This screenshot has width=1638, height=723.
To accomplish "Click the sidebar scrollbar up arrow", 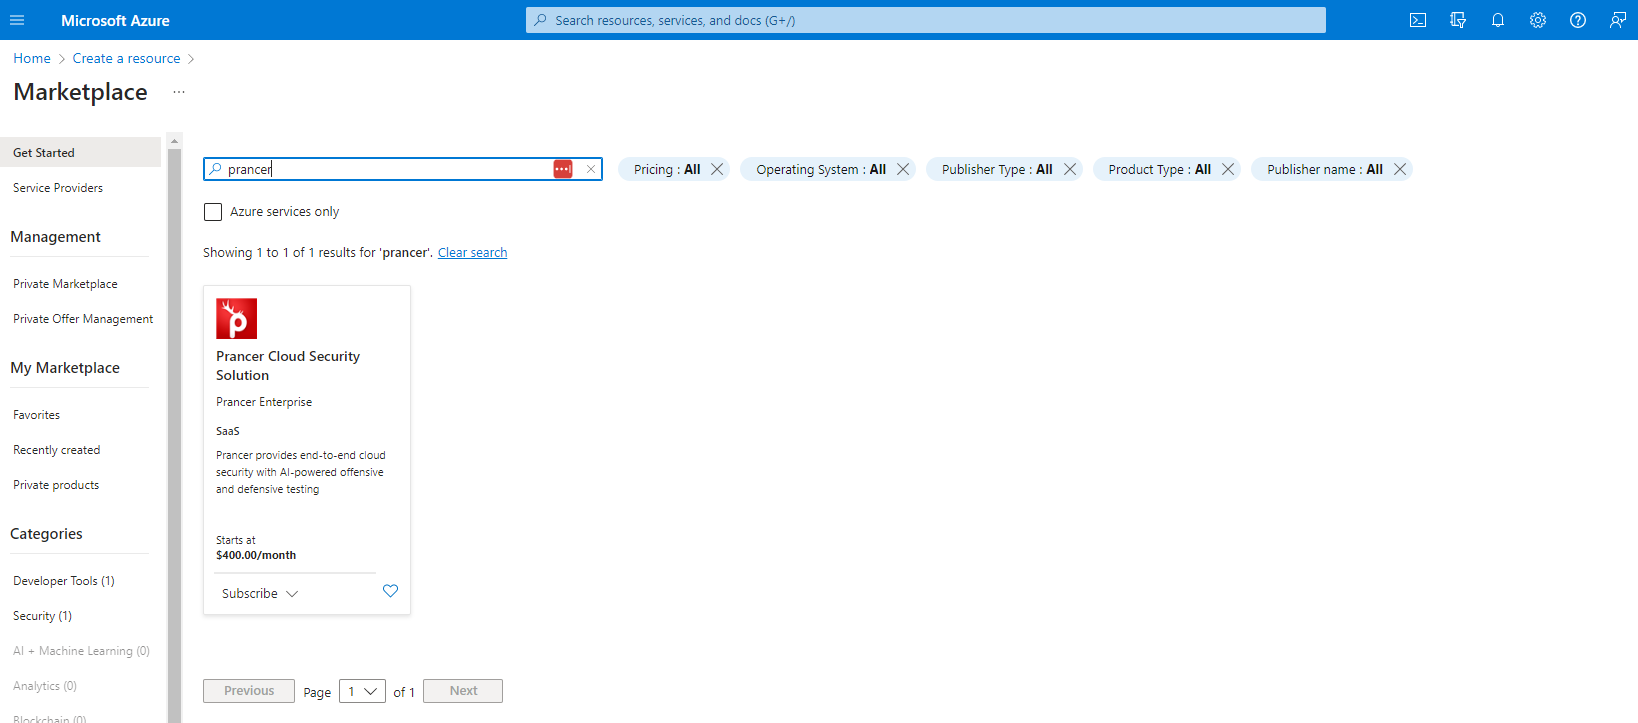I will pos(174,140).
